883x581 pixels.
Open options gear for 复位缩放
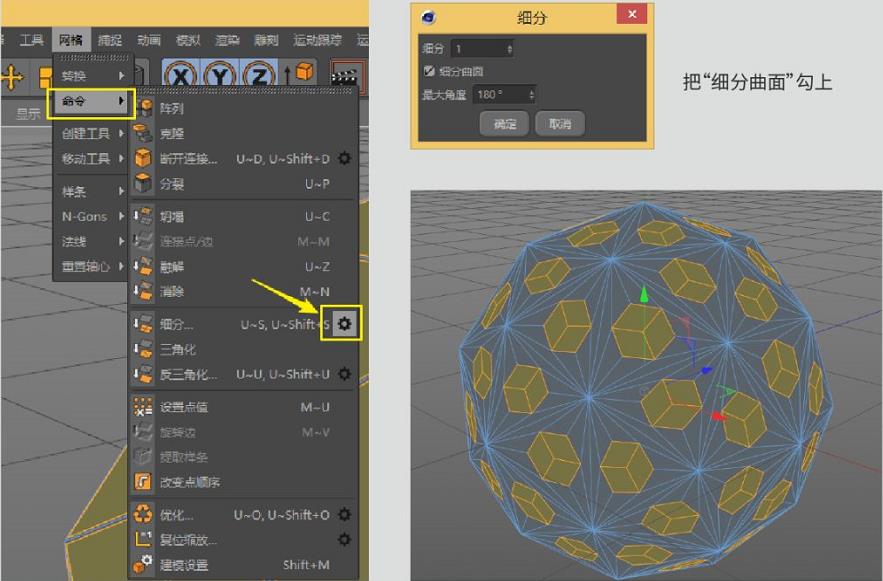tap(344, 539)
